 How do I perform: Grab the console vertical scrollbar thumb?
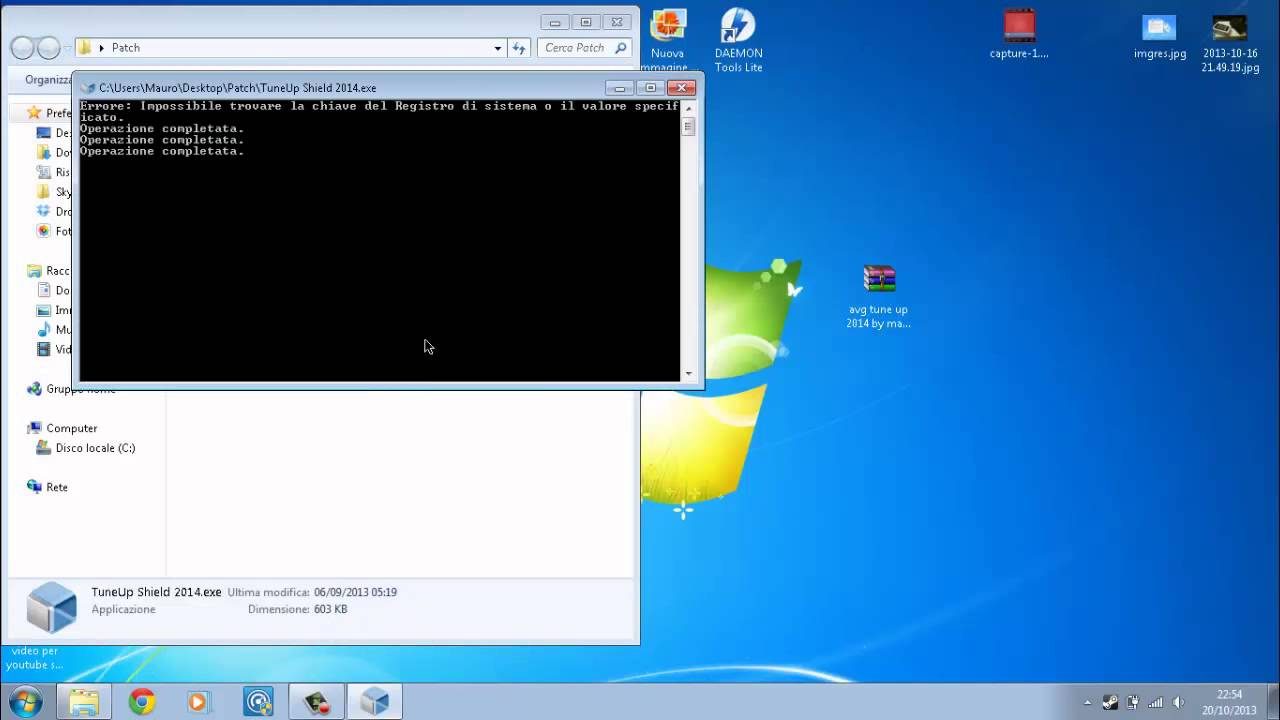(x=688, y=127)
